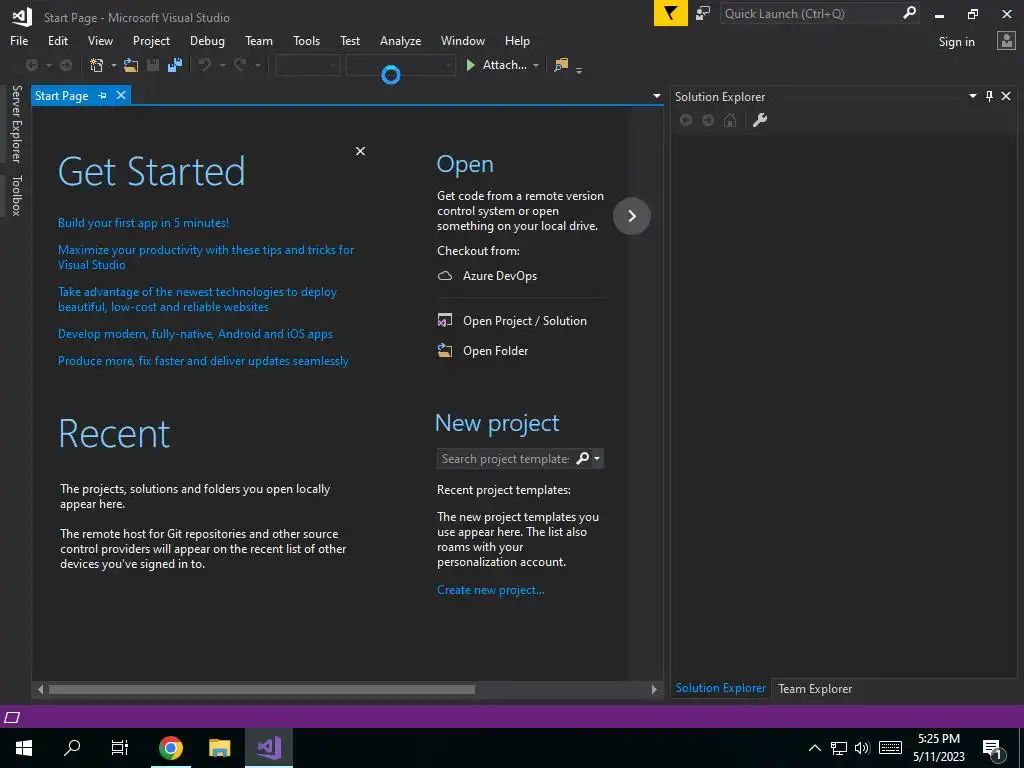Open the Tools menu

click(x=306, y=40)
